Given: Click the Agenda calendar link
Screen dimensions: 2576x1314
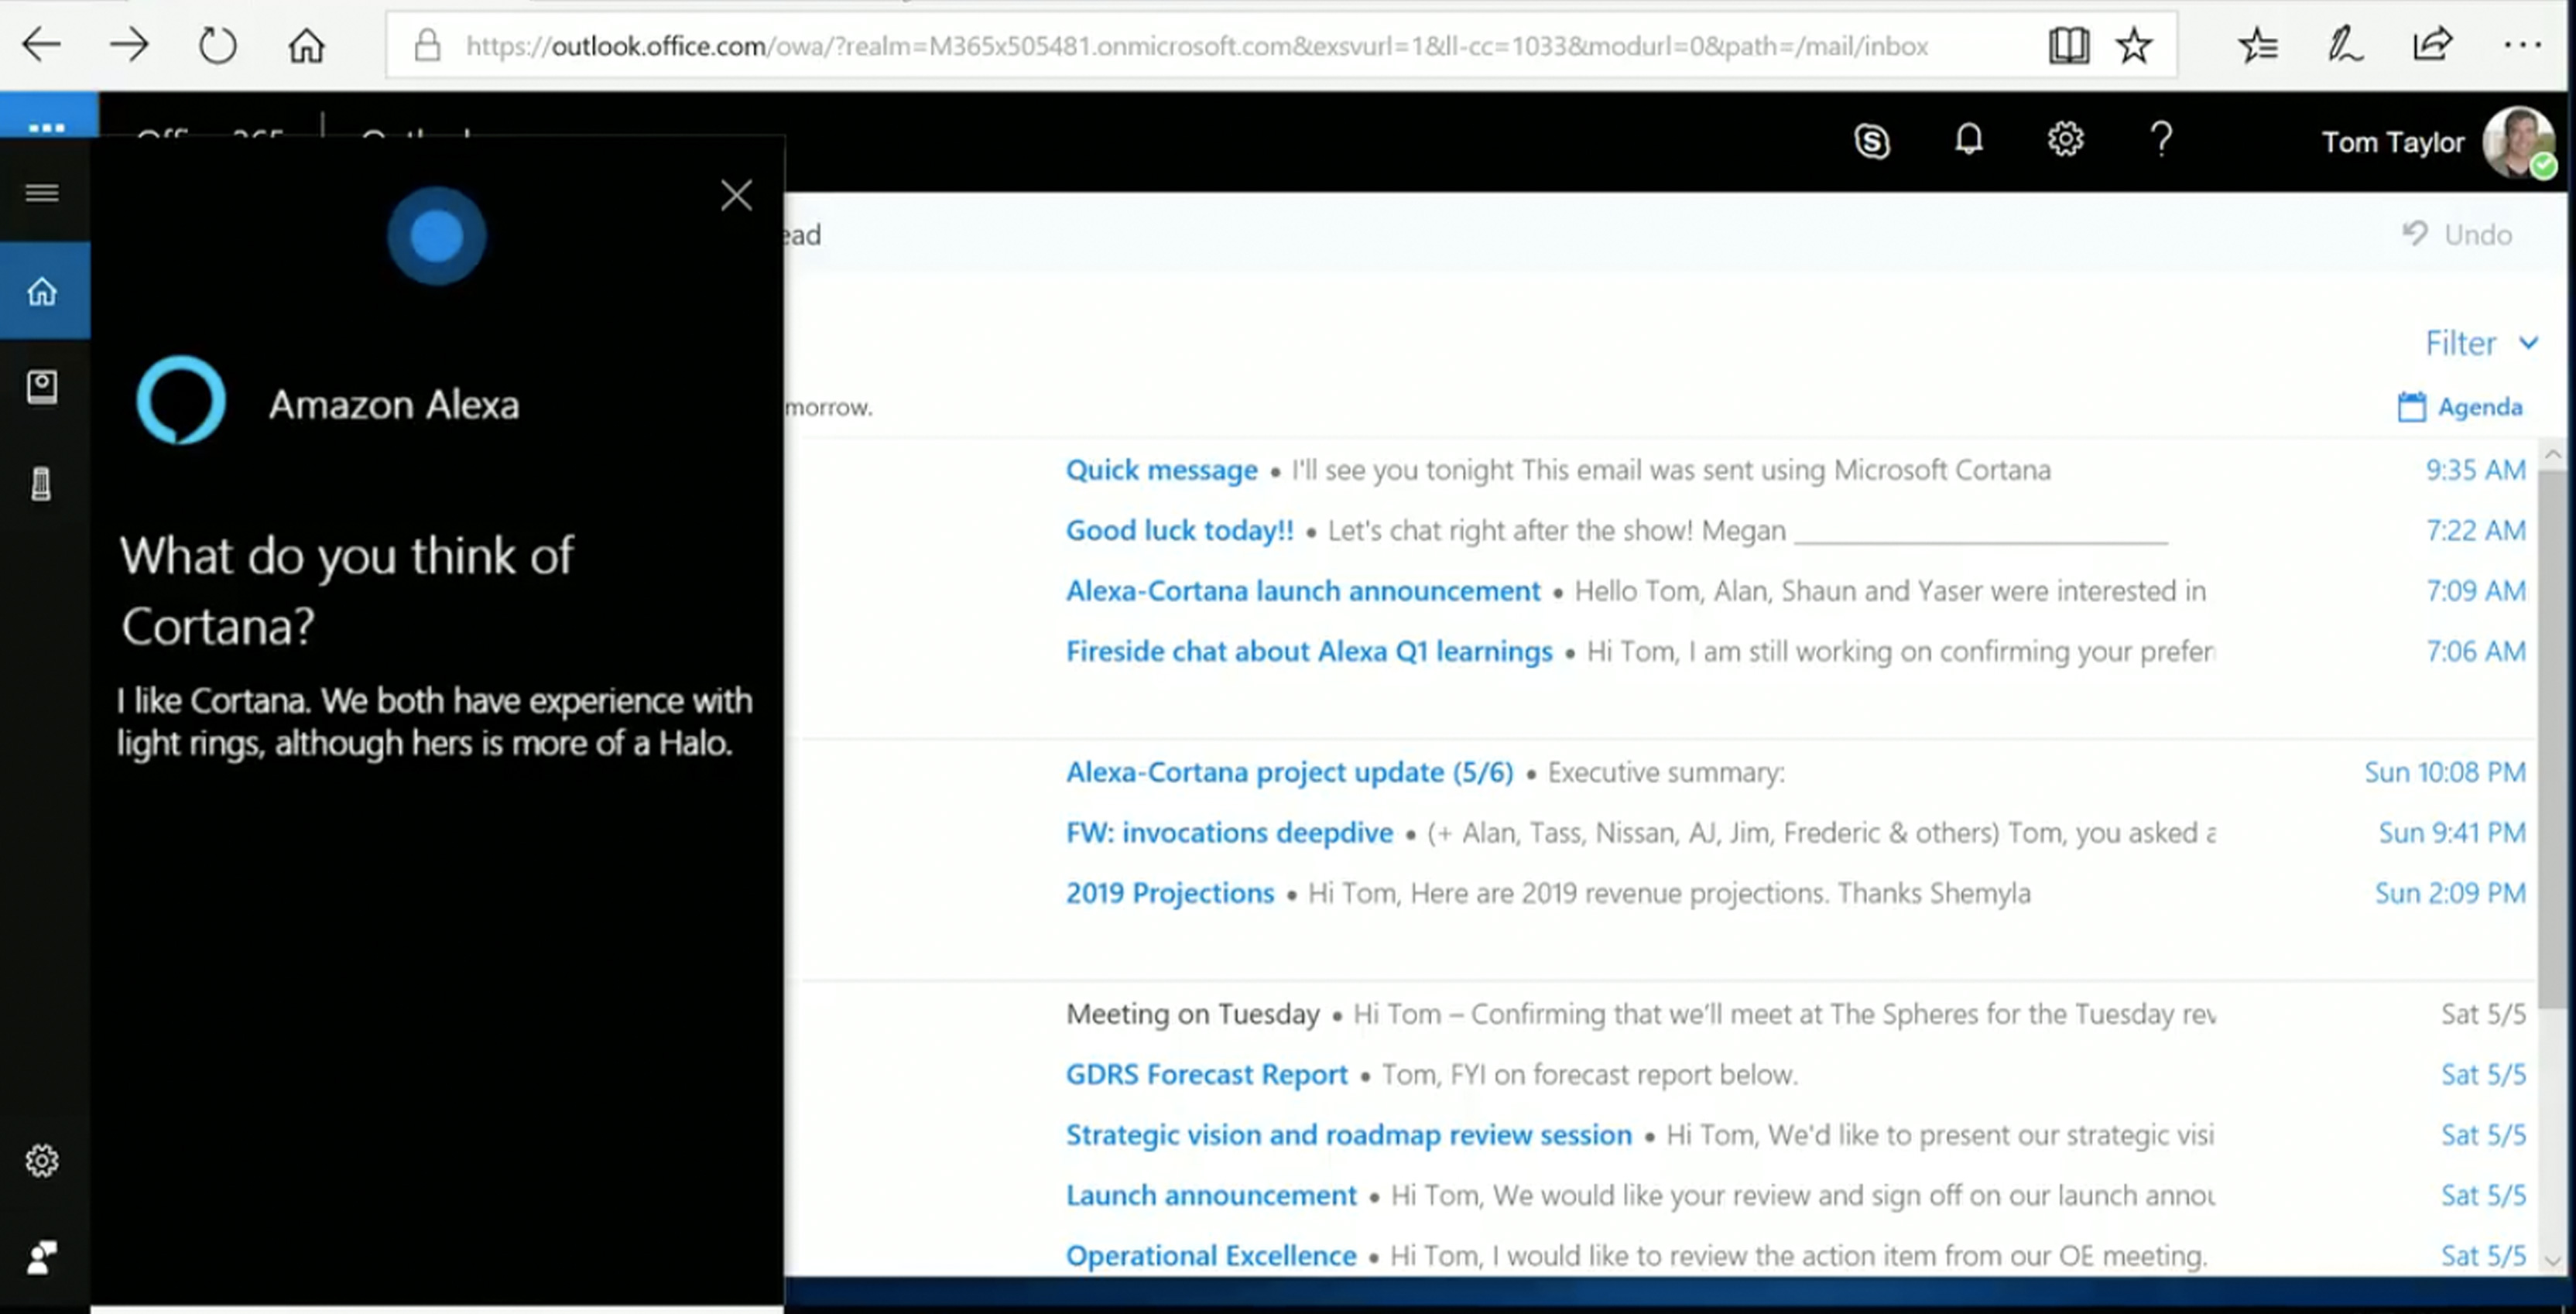Looking at the screenshot, I should pos(2461,407).
